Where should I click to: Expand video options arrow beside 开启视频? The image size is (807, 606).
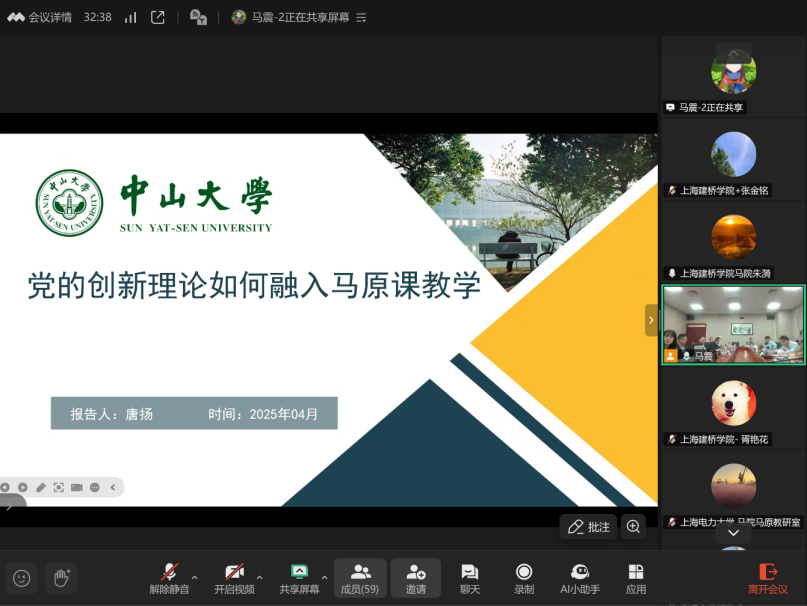click(260, 577)
